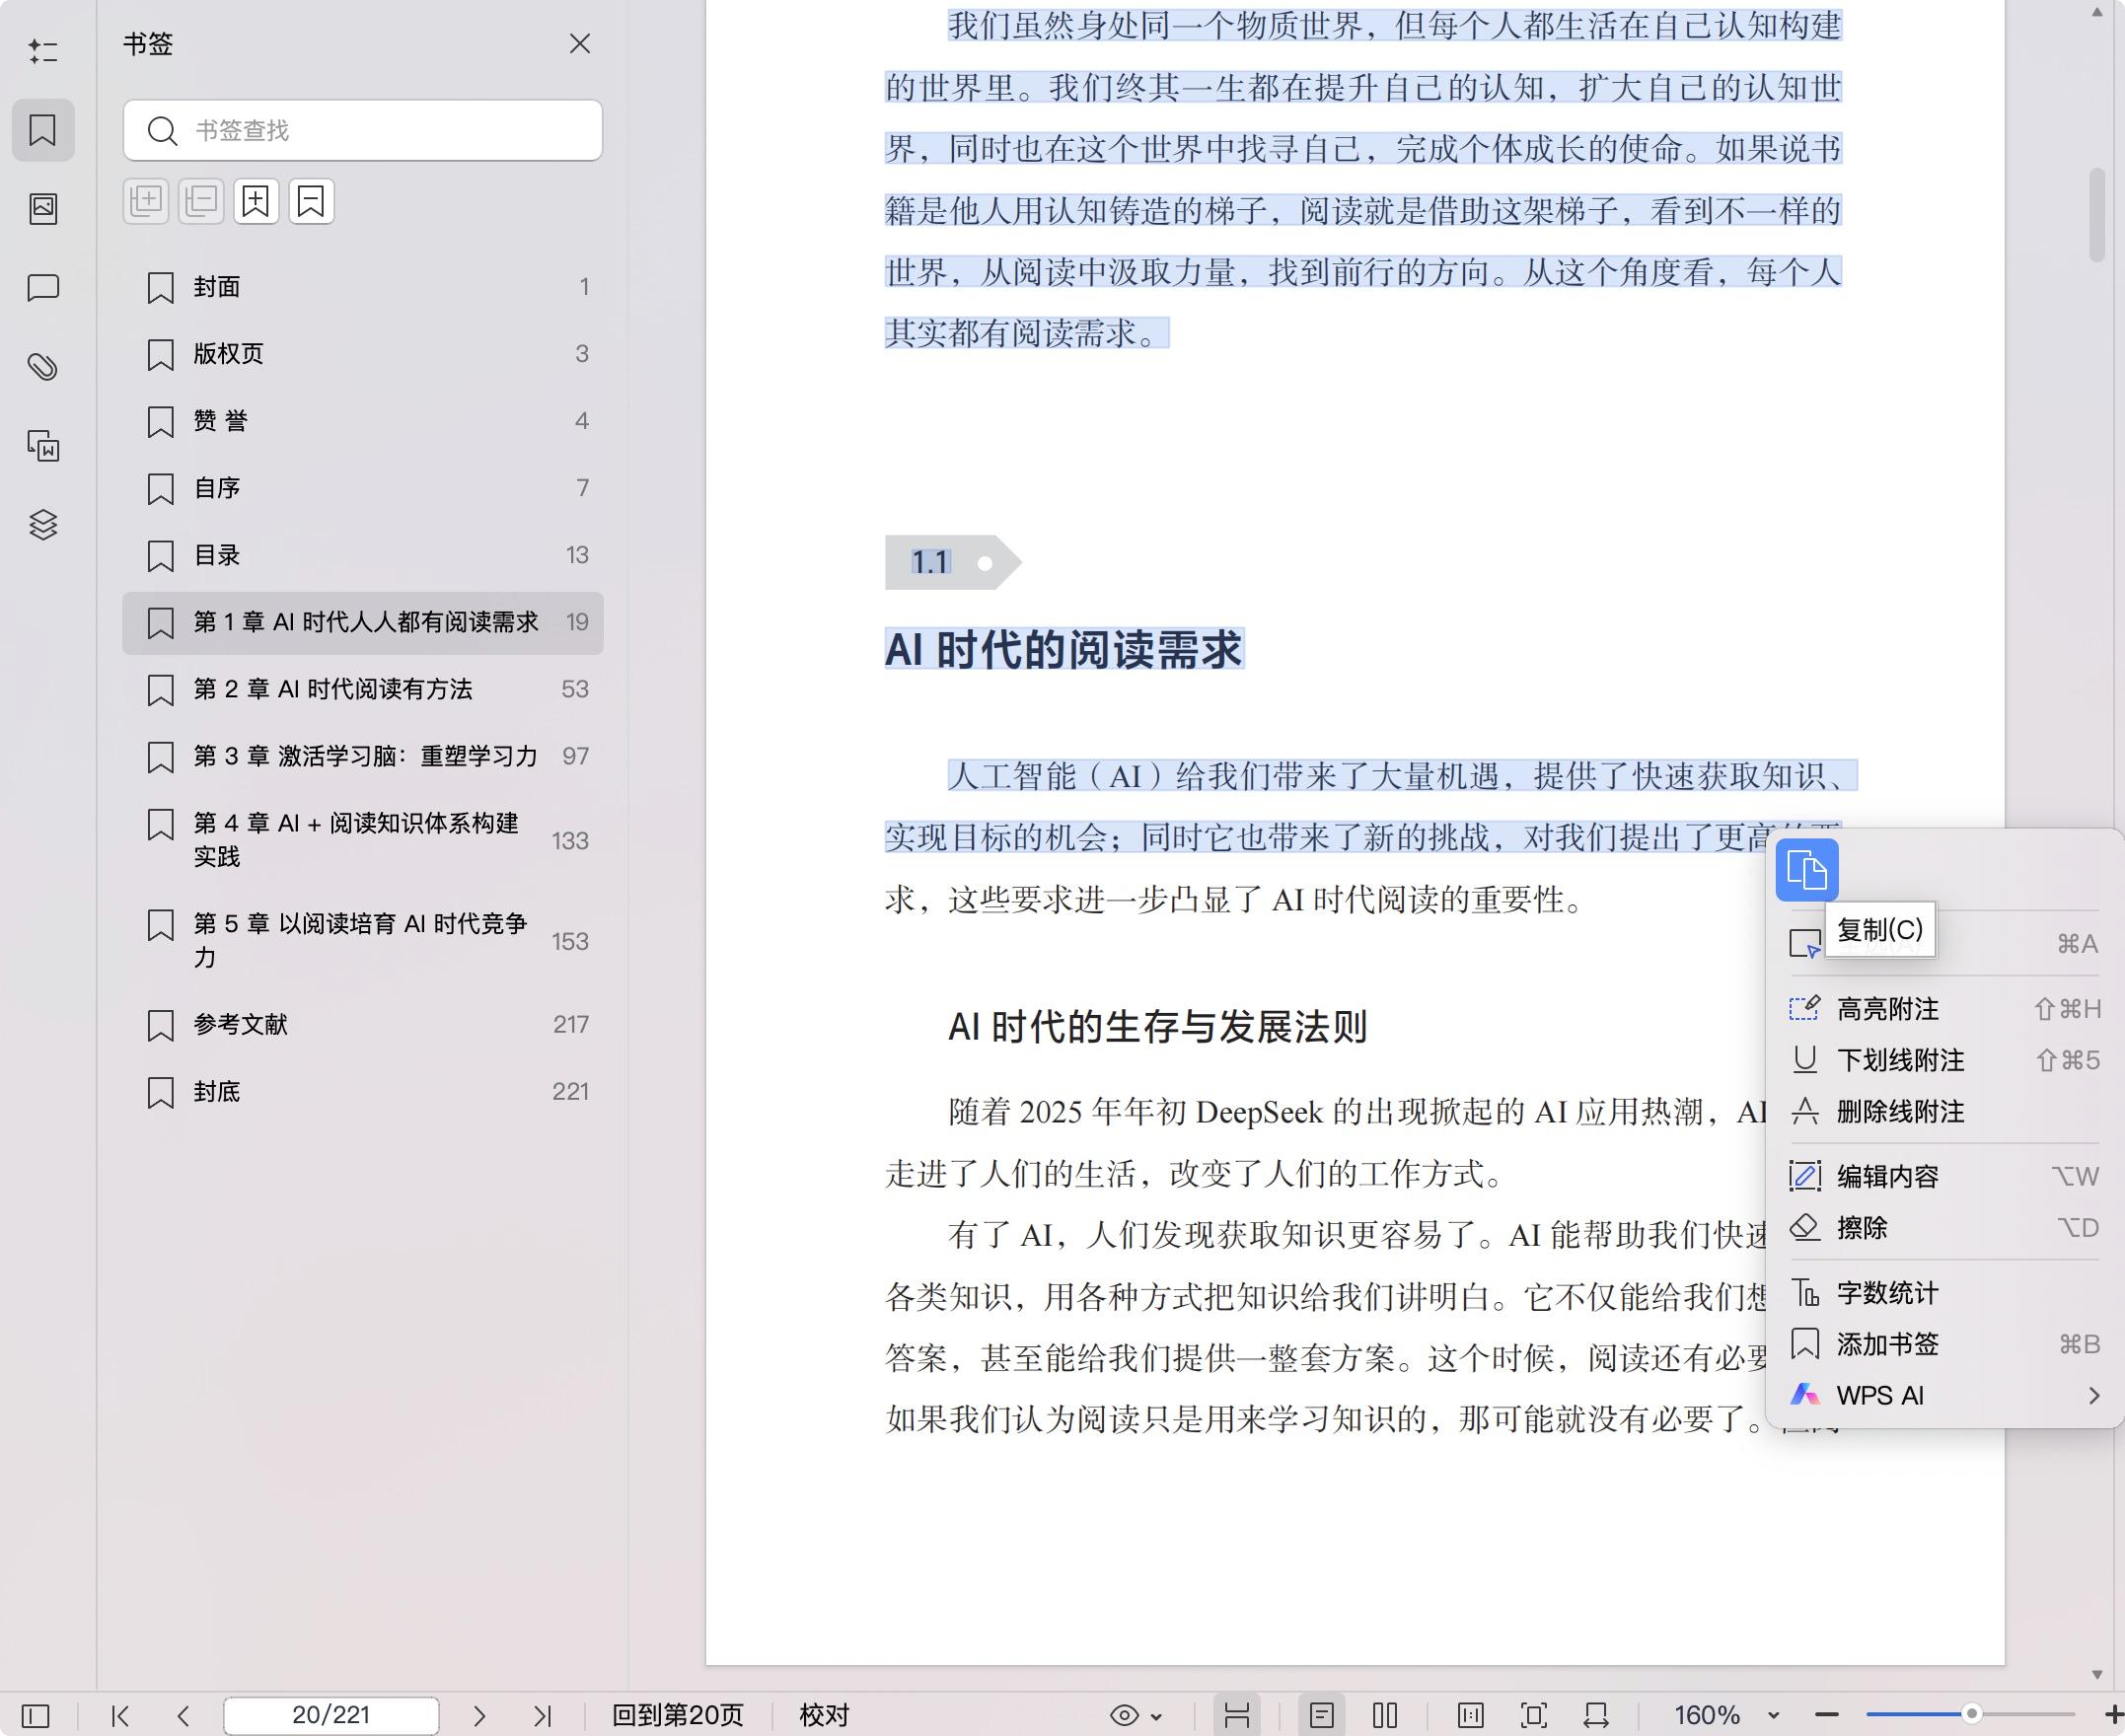
Task: Open the attachments paperclip panel
Action: click(43, 367)
